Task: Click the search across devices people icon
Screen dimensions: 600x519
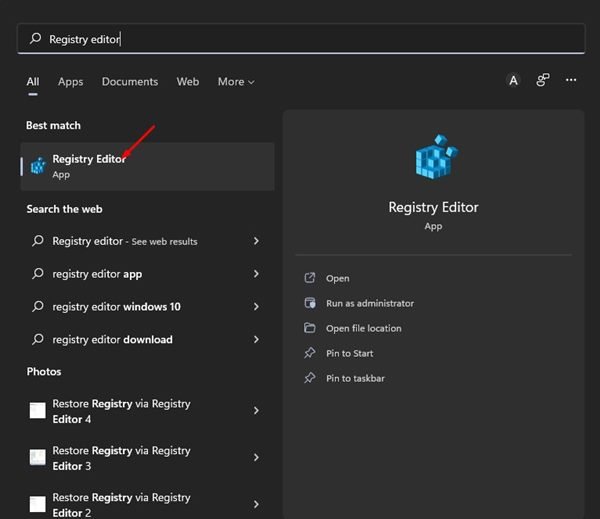Action: pos(542,80)
